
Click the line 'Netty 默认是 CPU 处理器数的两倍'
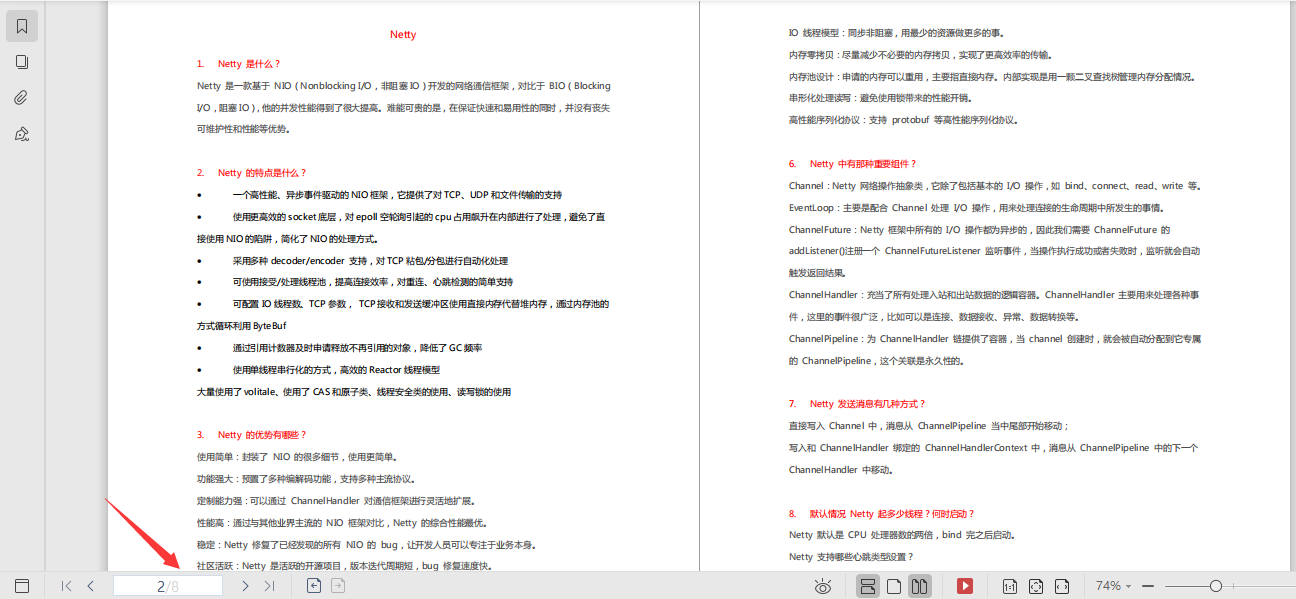pyautogui.click(x=902, y=535)
